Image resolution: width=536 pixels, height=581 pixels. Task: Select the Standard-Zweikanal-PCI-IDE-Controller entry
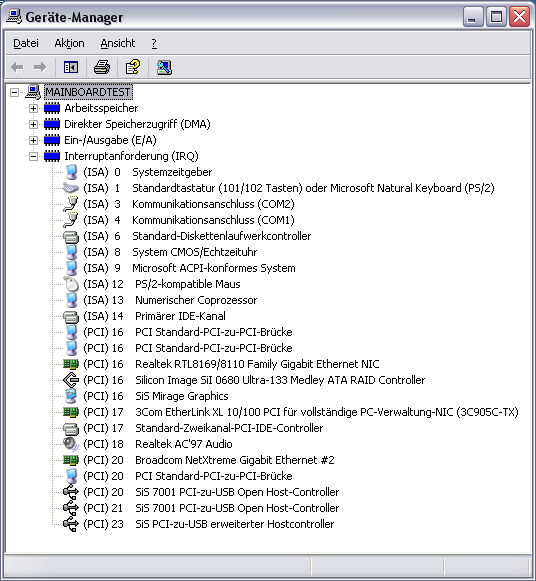203,428
